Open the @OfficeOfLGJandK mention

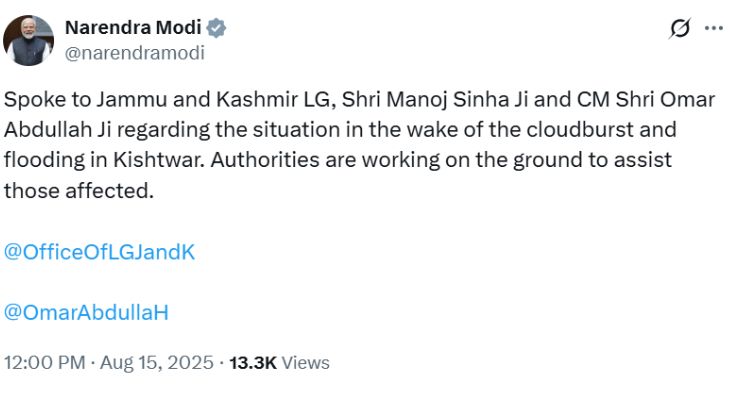coord(99,252)
